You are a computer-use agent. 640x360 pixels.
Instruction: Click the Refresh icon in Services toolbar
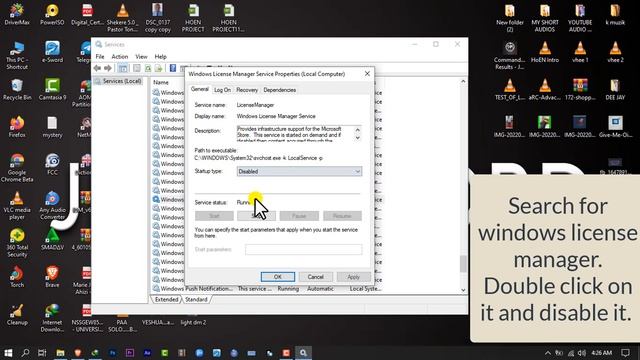click(148, 68)
